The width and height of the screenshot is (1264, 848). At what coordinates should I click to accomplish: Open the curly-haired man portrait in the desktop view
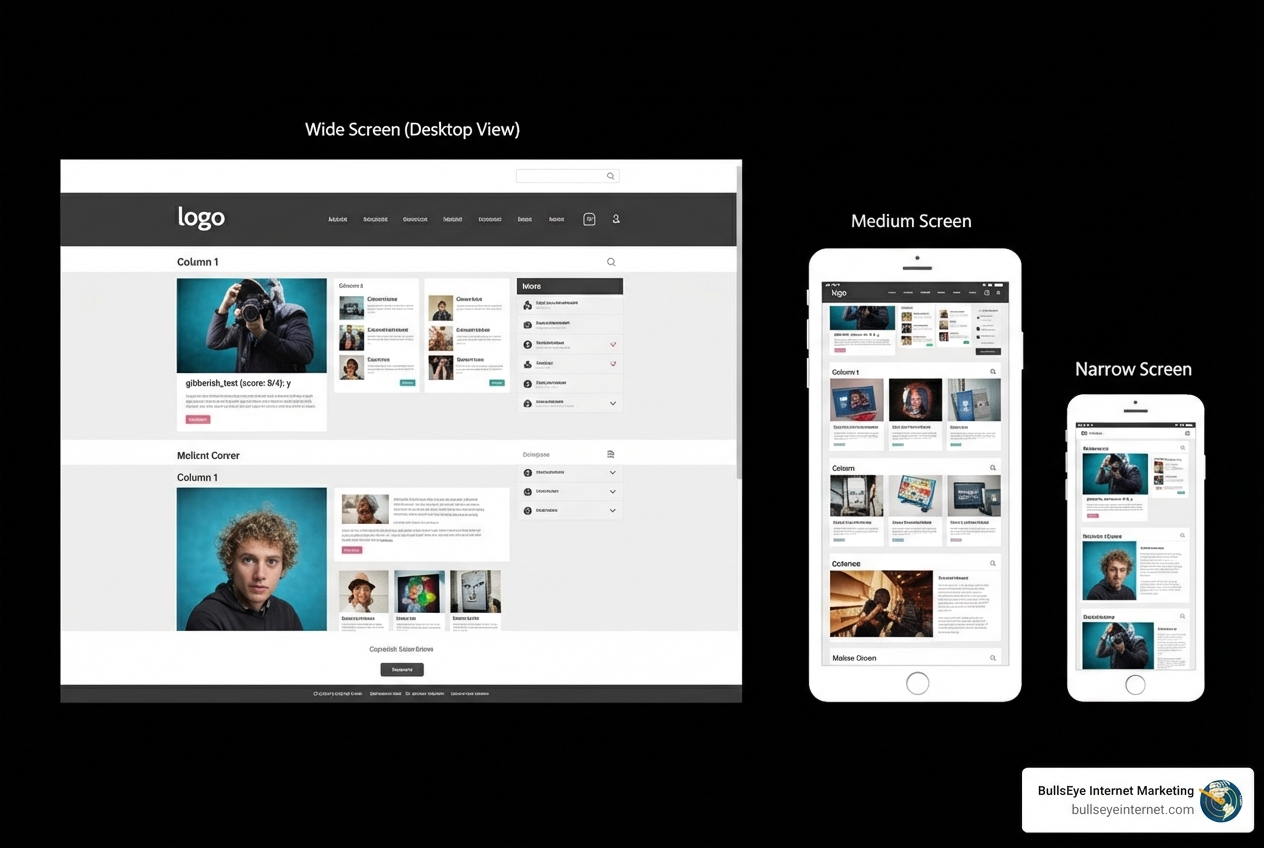[x=252, y=559]
